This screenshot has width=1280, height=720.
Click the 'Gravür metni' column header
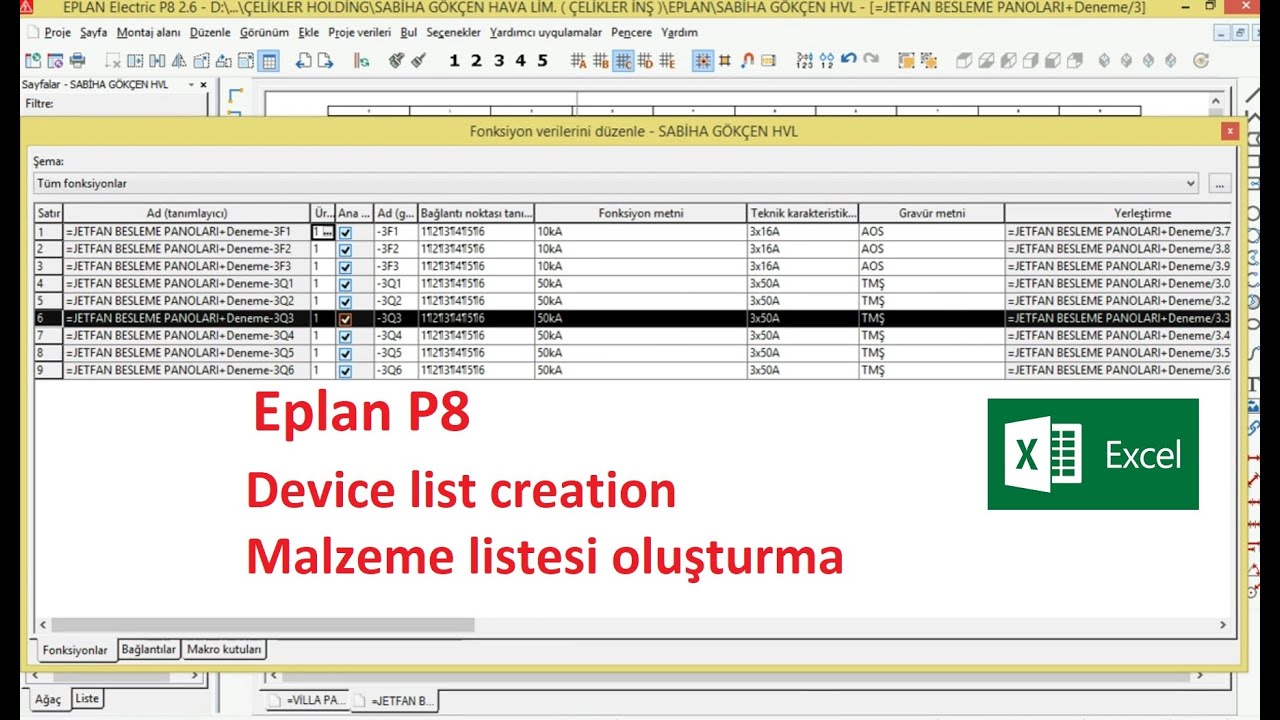tap(931, 213)
